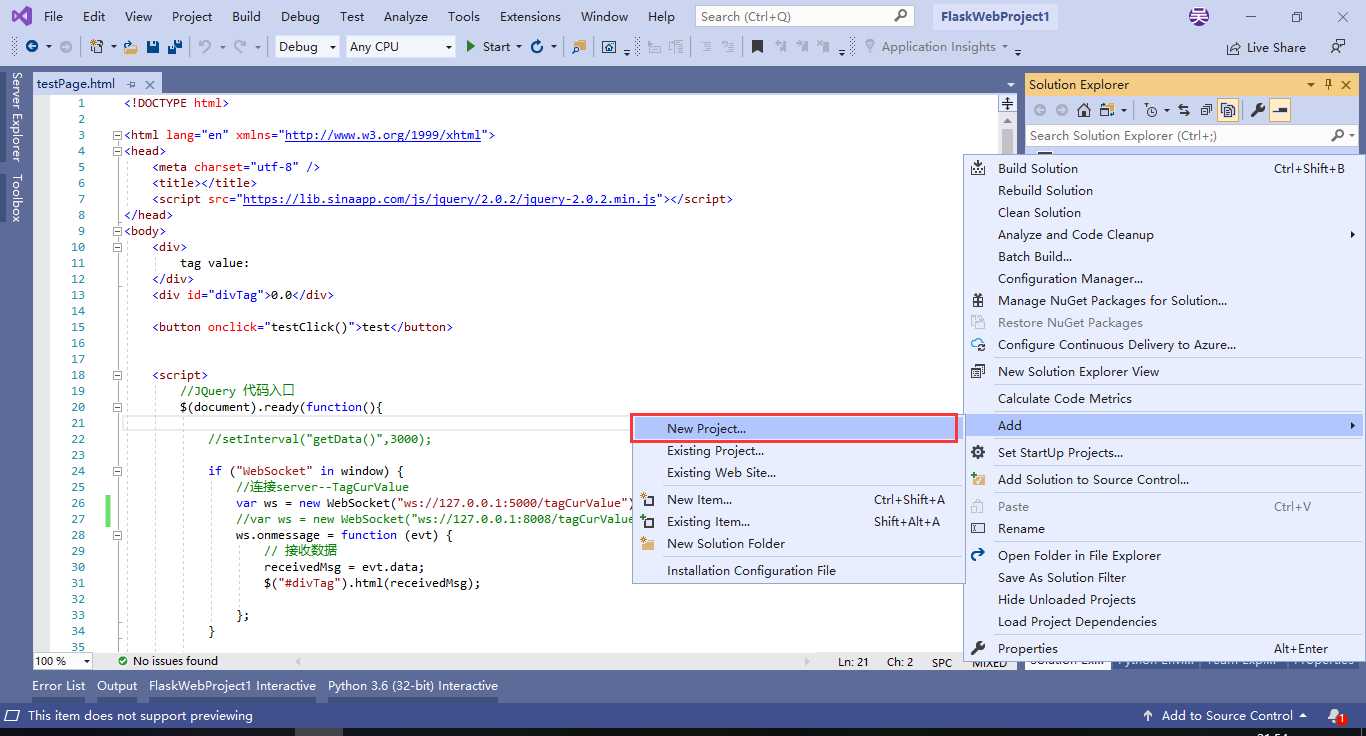This screenshot has width=1366, height=736.
Task: Open Find in Files toolbar icon
Action: 579,47
